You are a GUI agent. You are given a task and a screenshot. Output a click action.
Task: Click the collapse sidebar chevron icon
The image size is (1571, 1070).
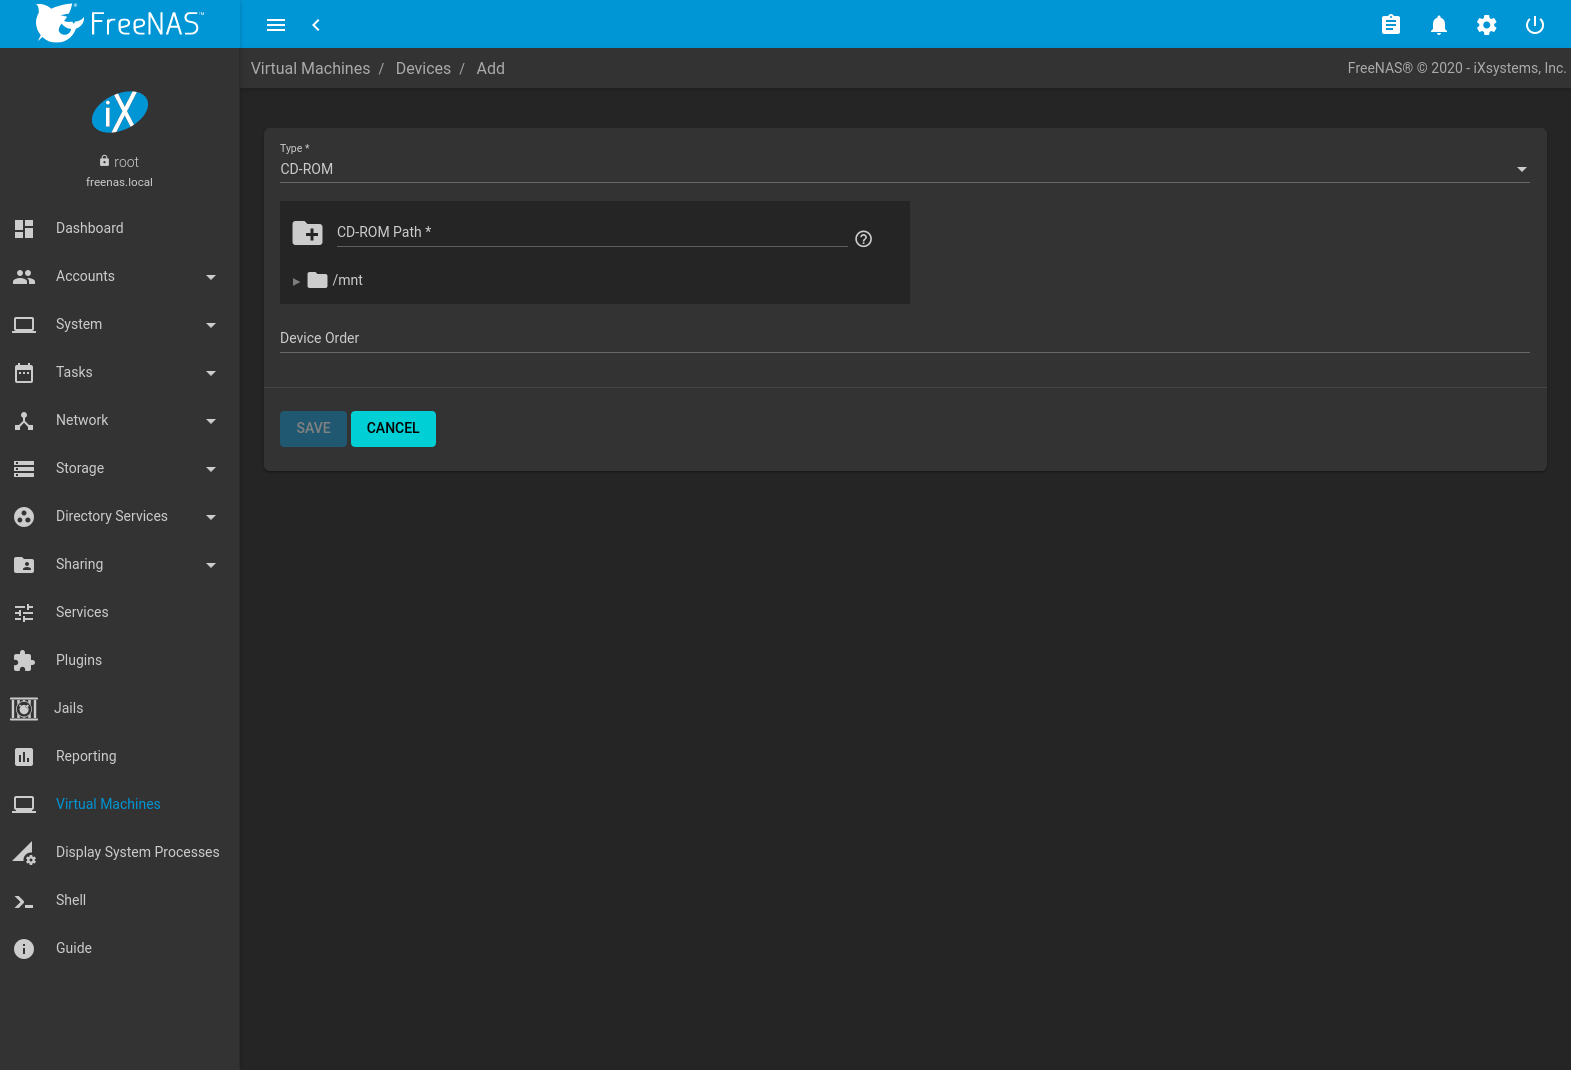click(316, 25)
